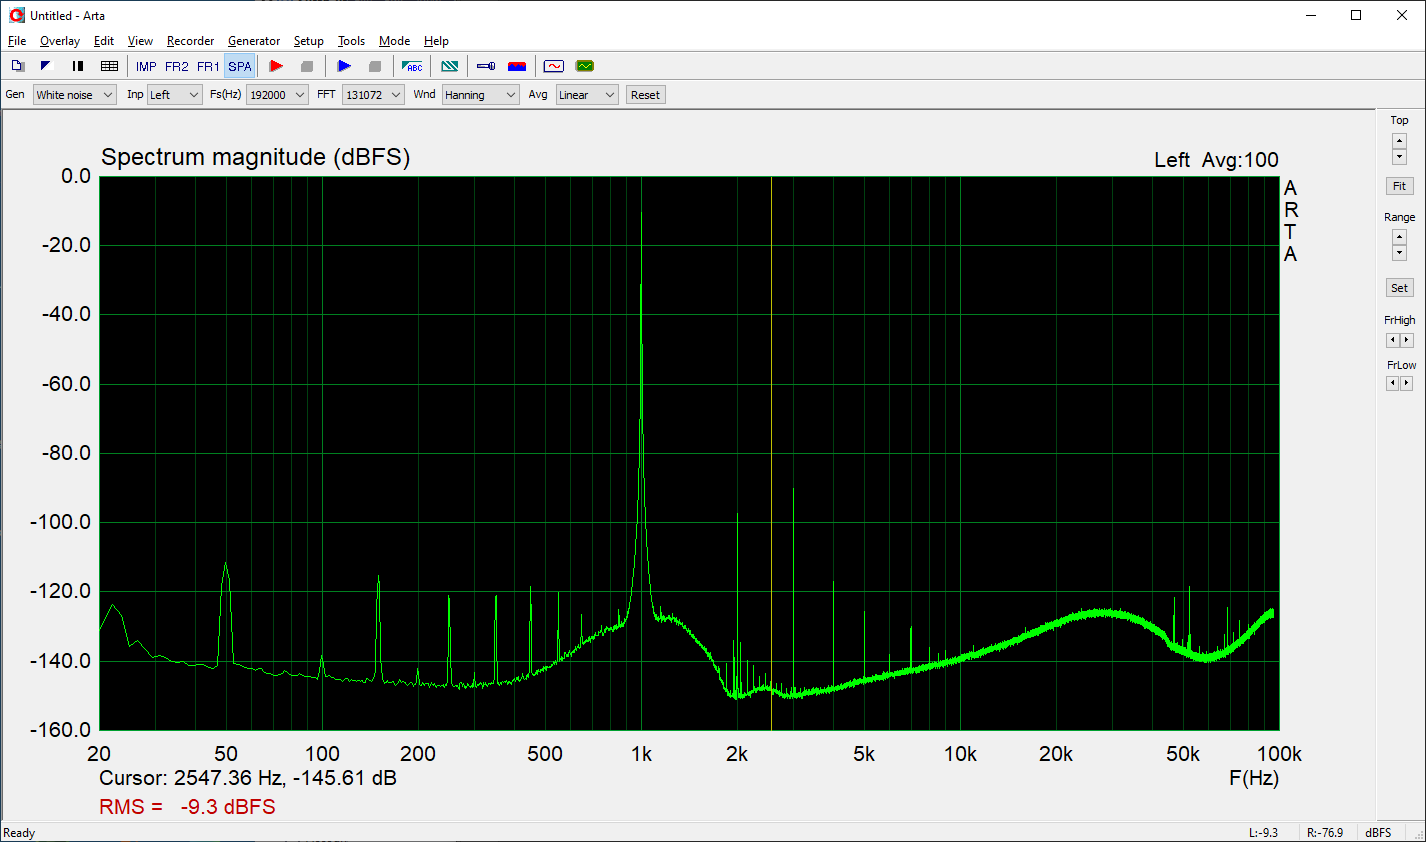The image size is (1426, 842).
Task: Open the Avg Linear averaging dropdown
Action: point(587,95)
